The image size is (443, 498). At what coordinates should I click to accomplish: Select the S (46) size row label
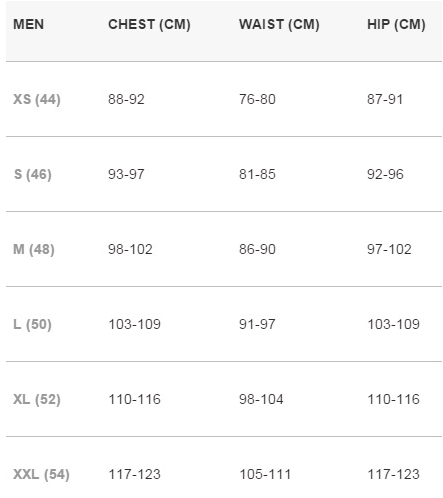tap(33, 174)
